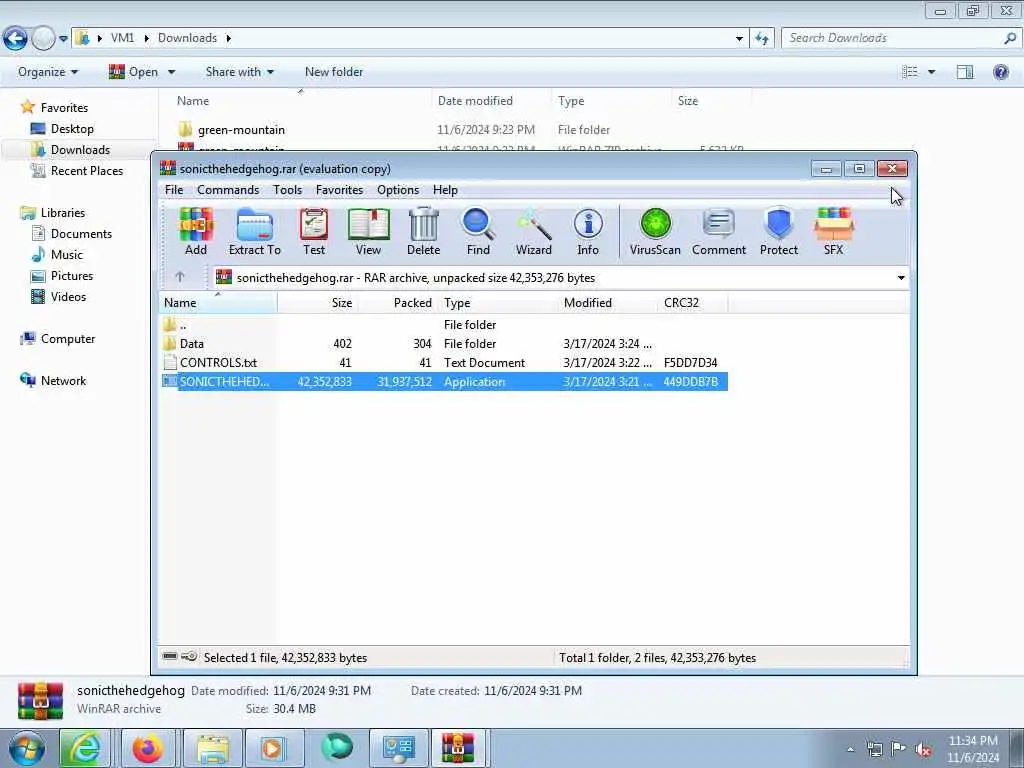Open the Explorer Organize dropdown

(48, 72)
